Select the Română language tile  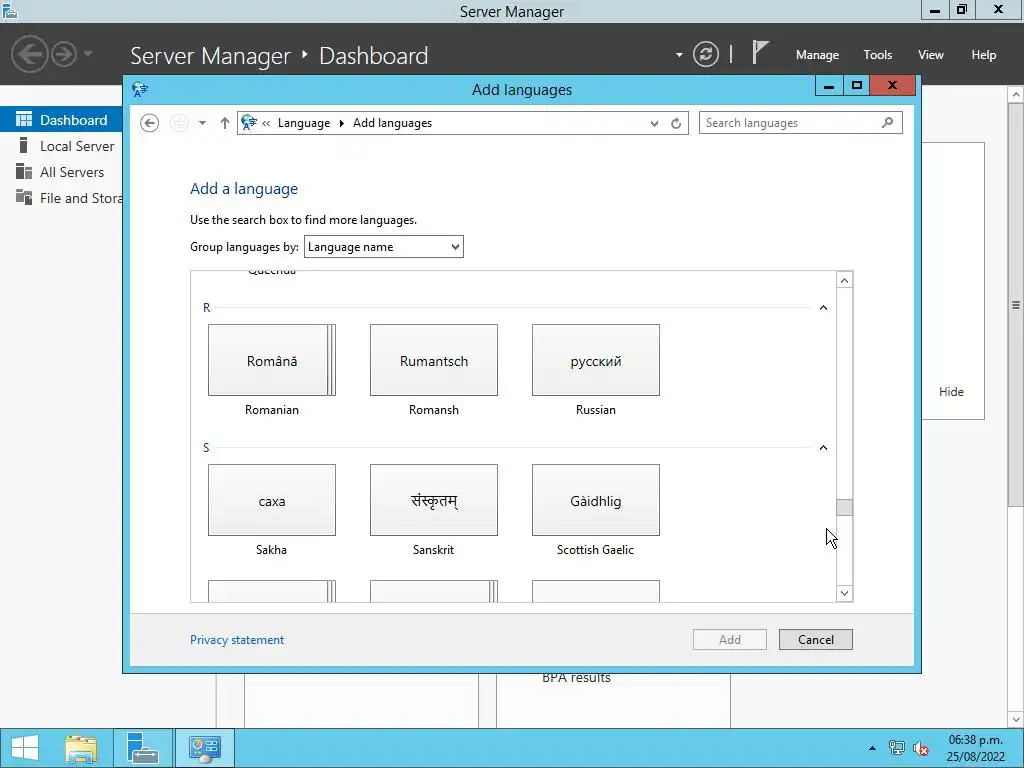click(x=272, y=360)
